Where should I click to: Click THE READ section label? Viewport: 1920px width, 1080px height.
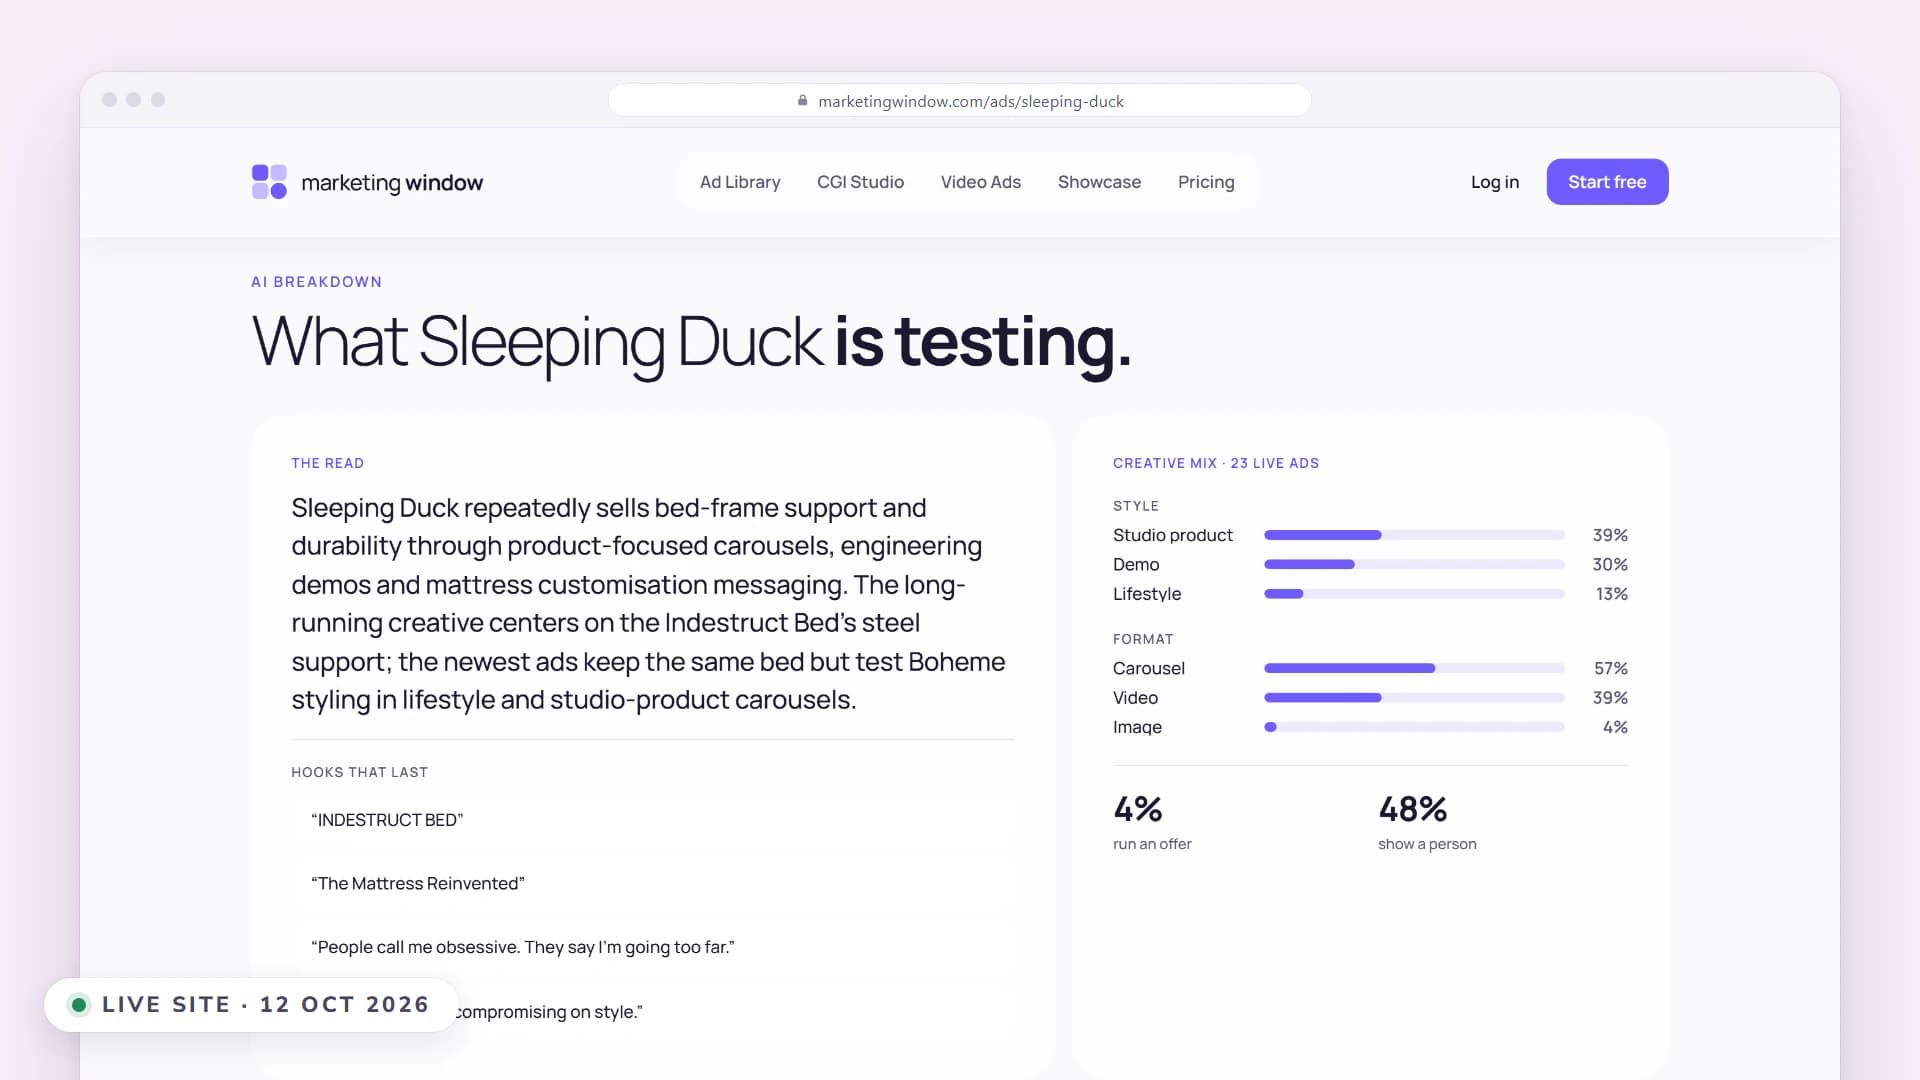click(x=328, y=463)
